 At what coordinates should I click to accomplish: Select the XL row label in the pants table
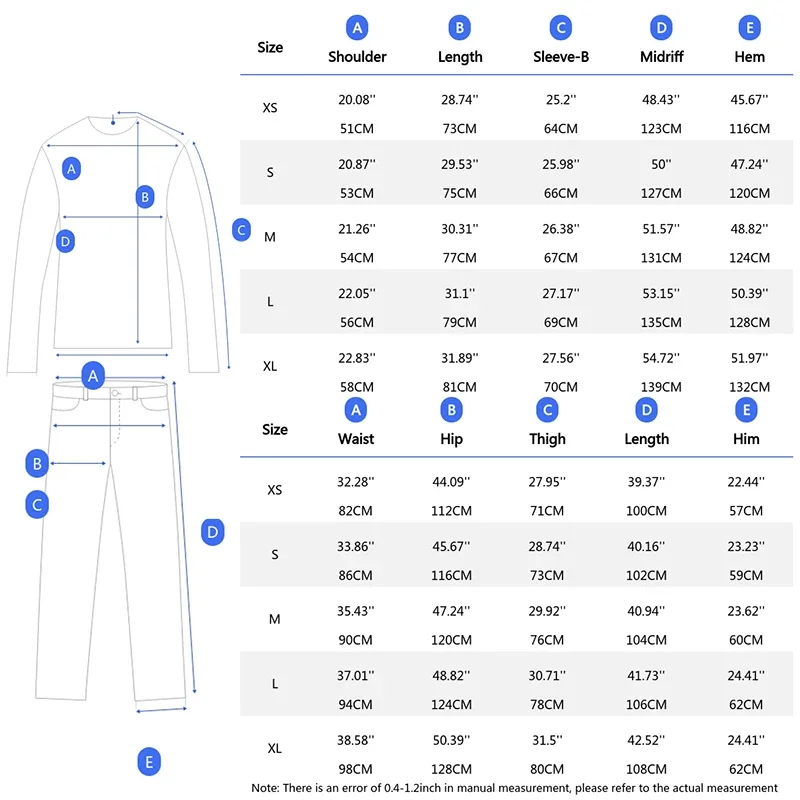click(x=275, y=748)
